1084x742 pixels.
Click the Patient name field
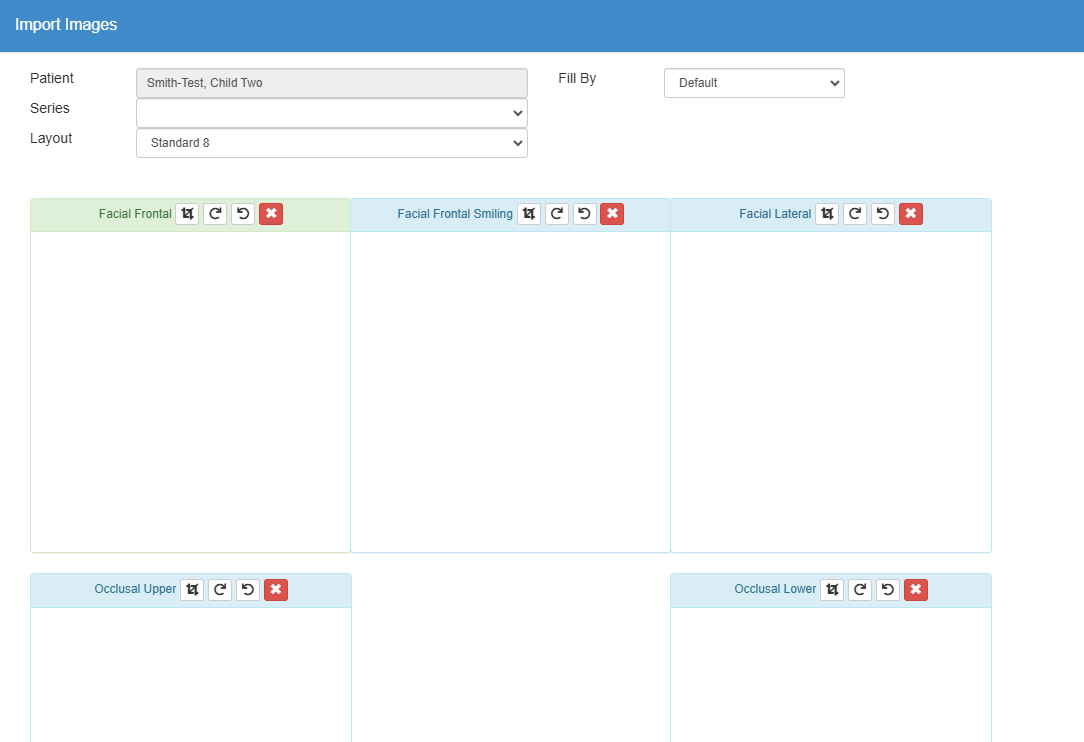pyautogui.click(x=332, y=83)
